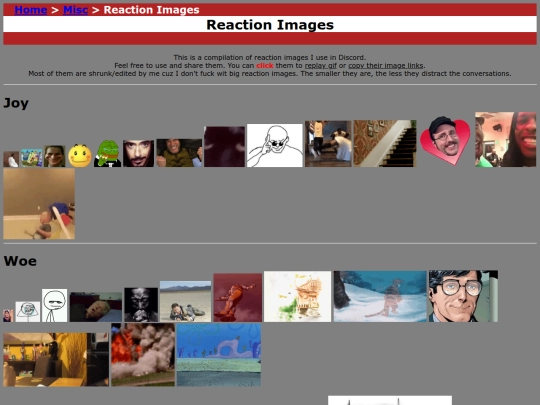Click the staircase with wallpaper gif
Viewport: 540px width, 405px height.
click(385, 144)
